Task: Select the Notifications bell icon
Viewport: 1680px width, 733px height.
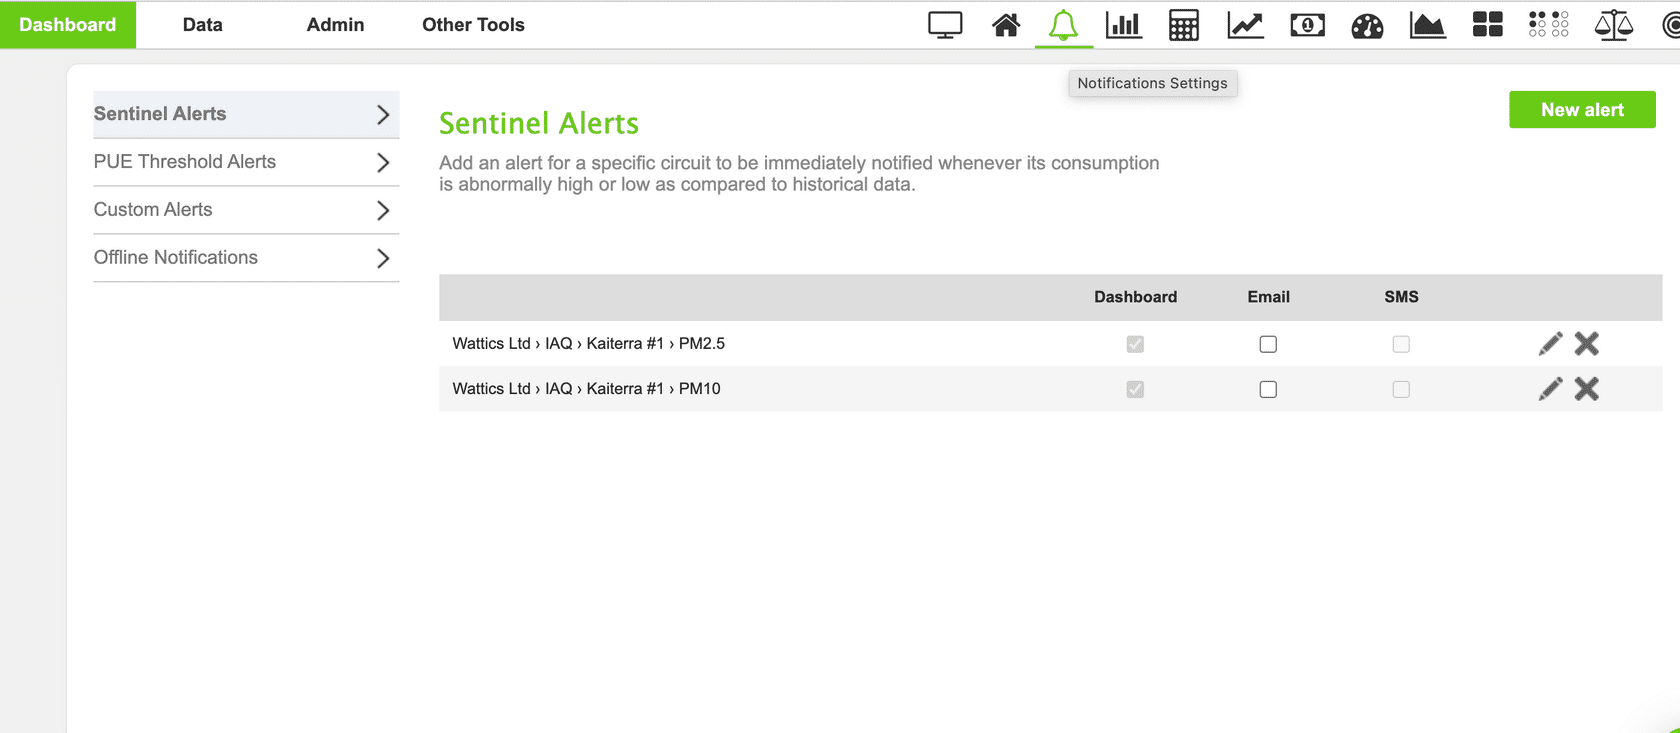Action: point(1064,25)
